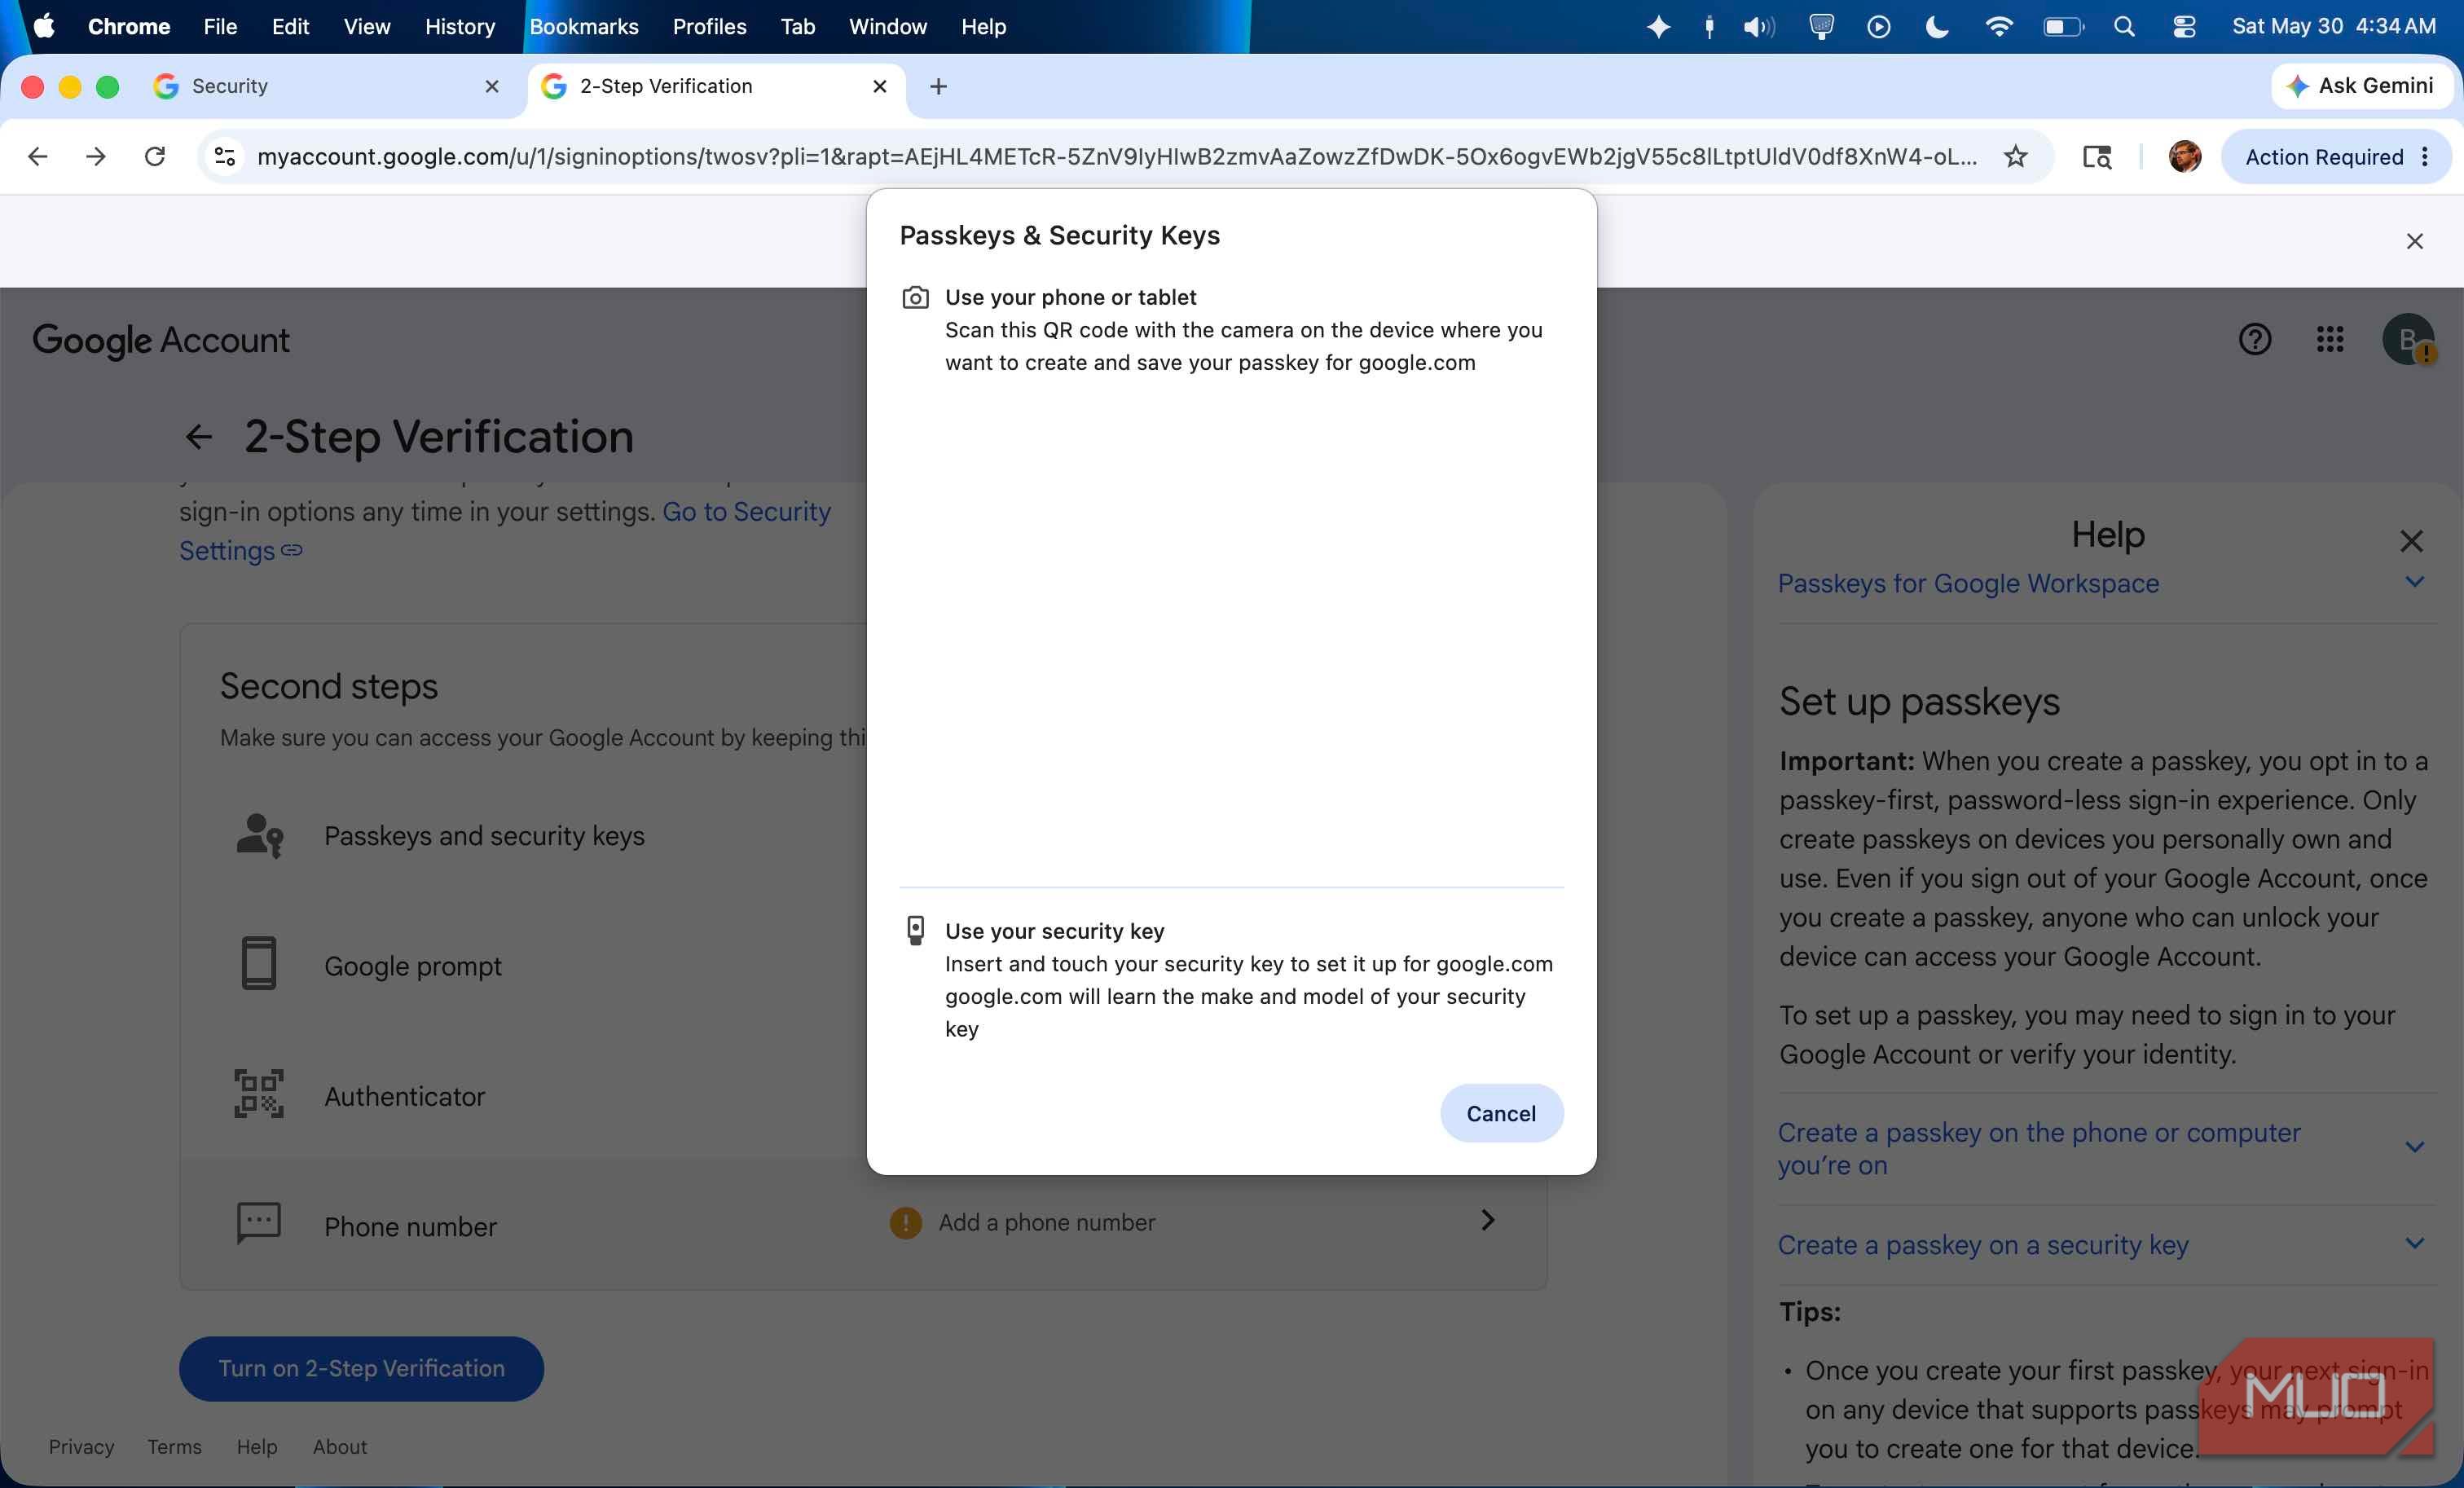Open the Bookmarks menu
2464x1488 pixels.
point(584,27)
